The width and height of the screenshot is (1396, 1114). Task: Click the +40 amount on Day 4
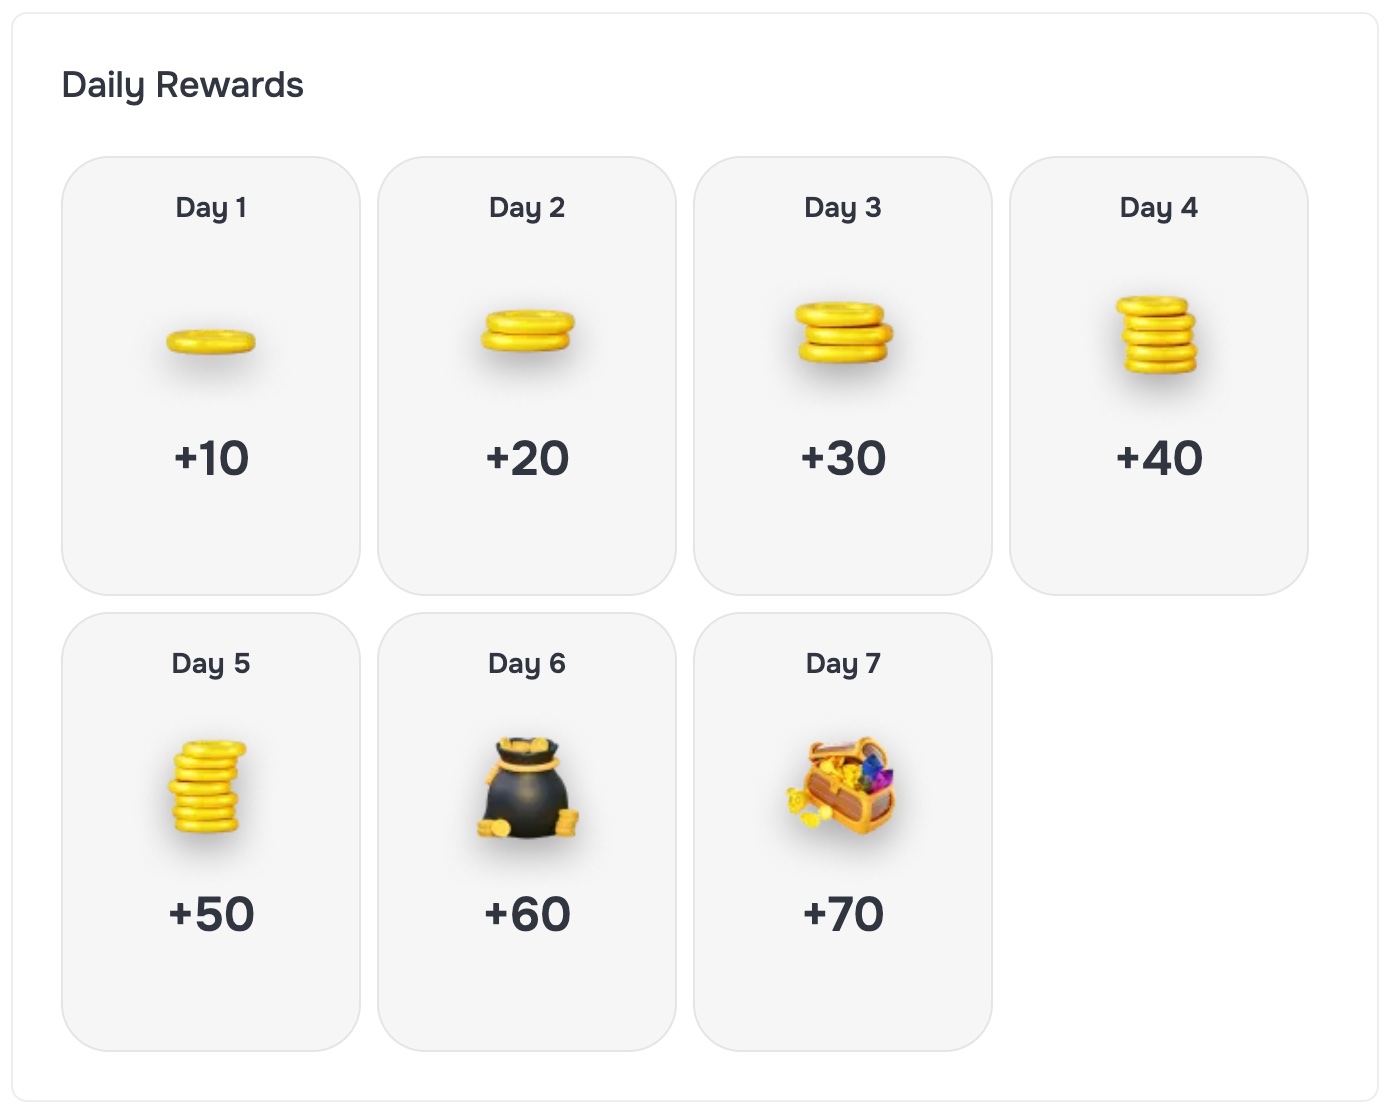click(1158, 458)
